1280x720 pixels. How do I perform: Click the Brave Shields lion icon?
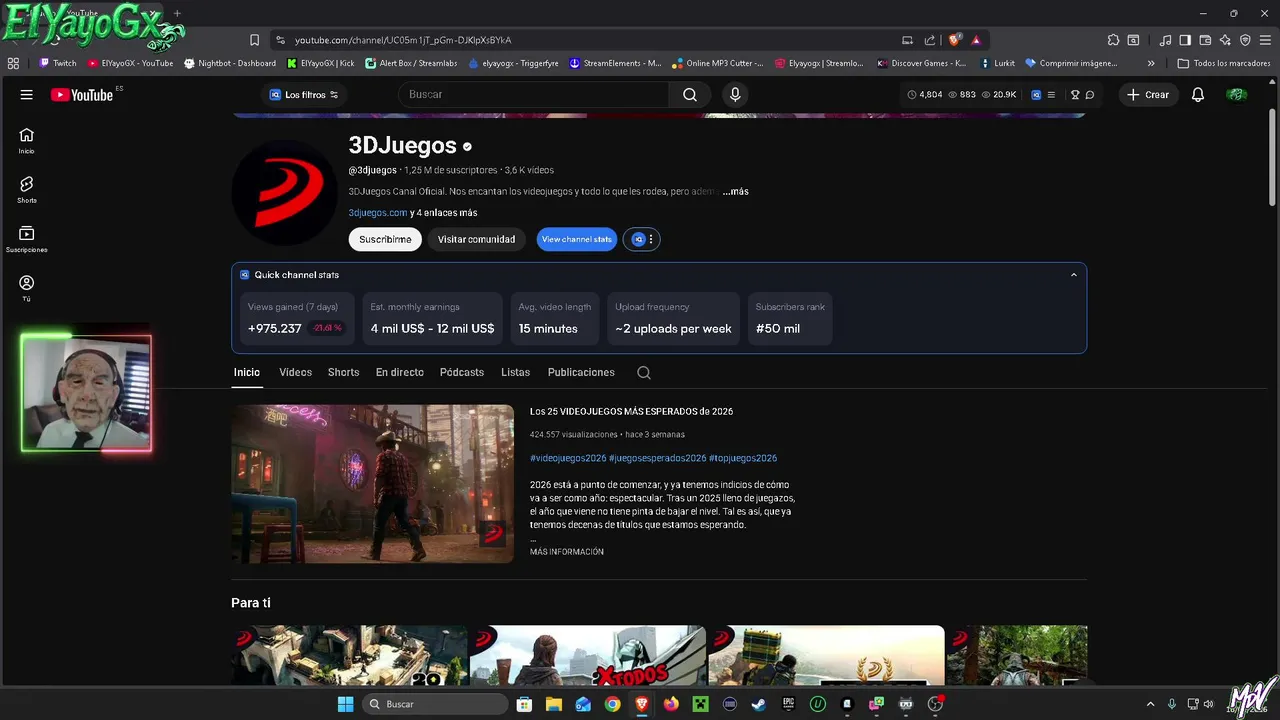pos(955,40)
